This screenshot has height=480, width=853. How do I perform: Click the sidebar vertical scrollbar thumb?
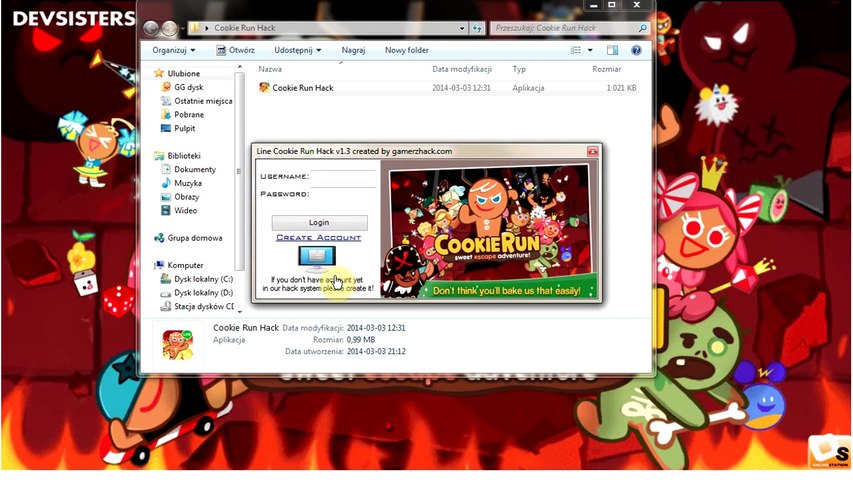coord(240,171)
